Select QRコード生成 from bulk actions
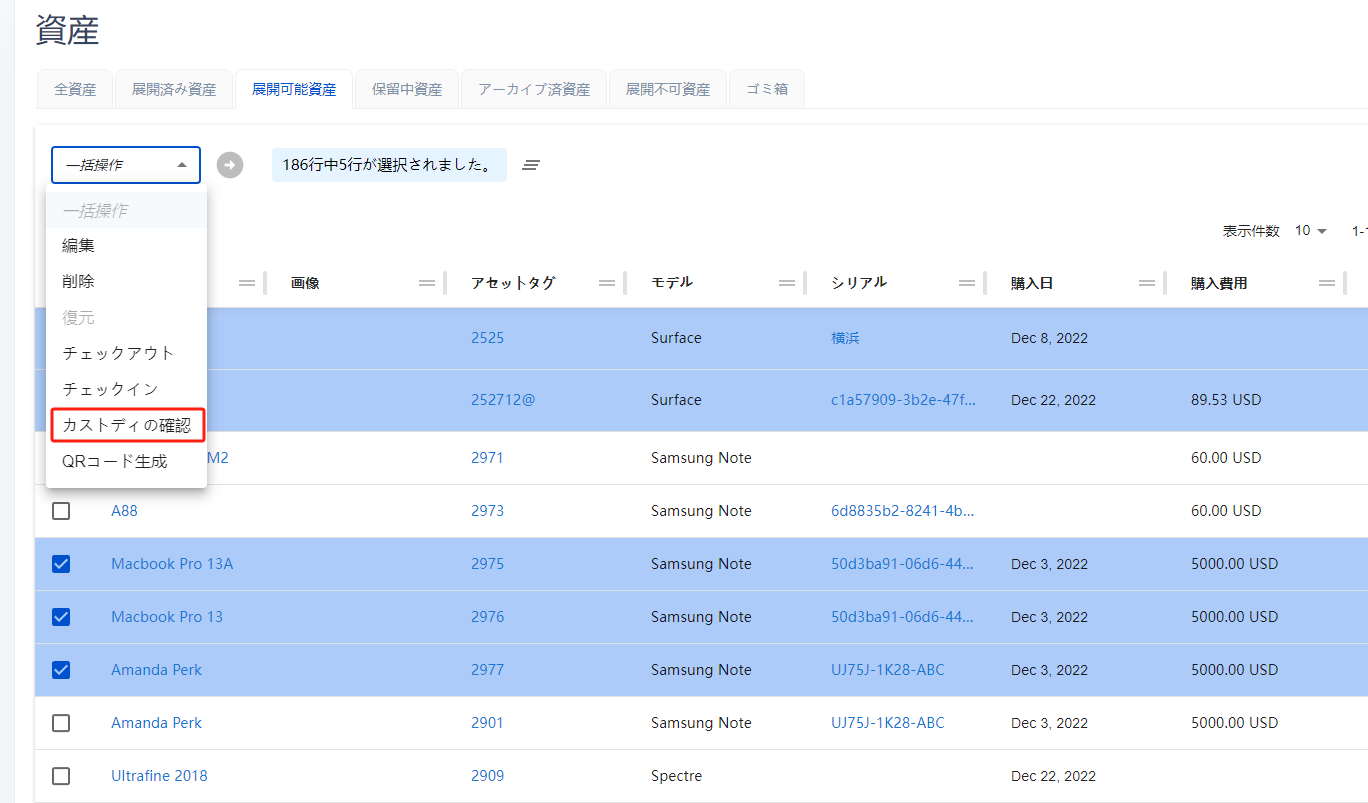The image size is (1368, 803). coord(115,461)
